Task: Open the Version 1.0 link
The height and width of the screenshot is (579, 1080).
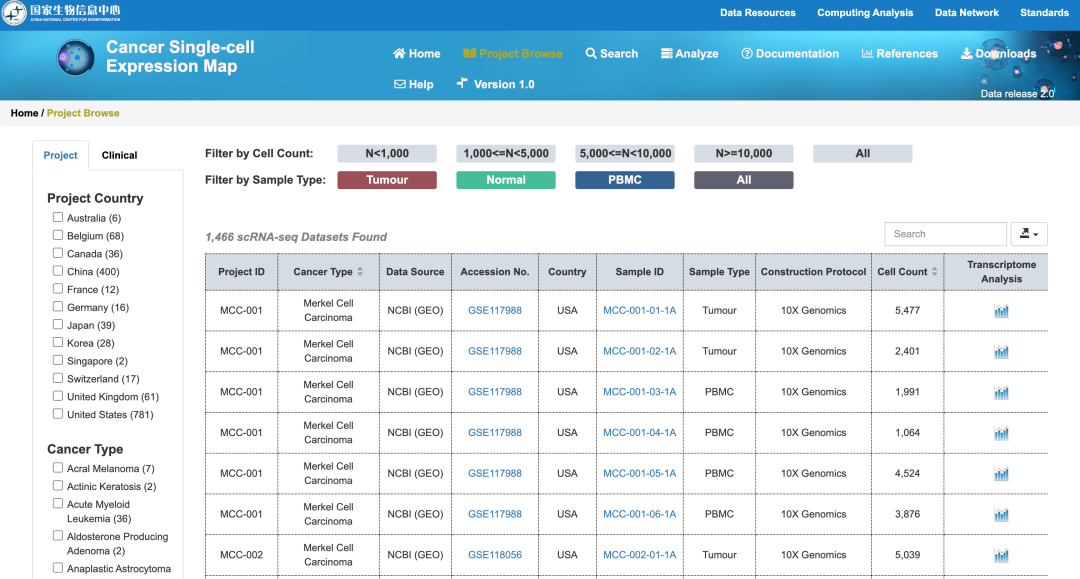Action: click(495, 84)
